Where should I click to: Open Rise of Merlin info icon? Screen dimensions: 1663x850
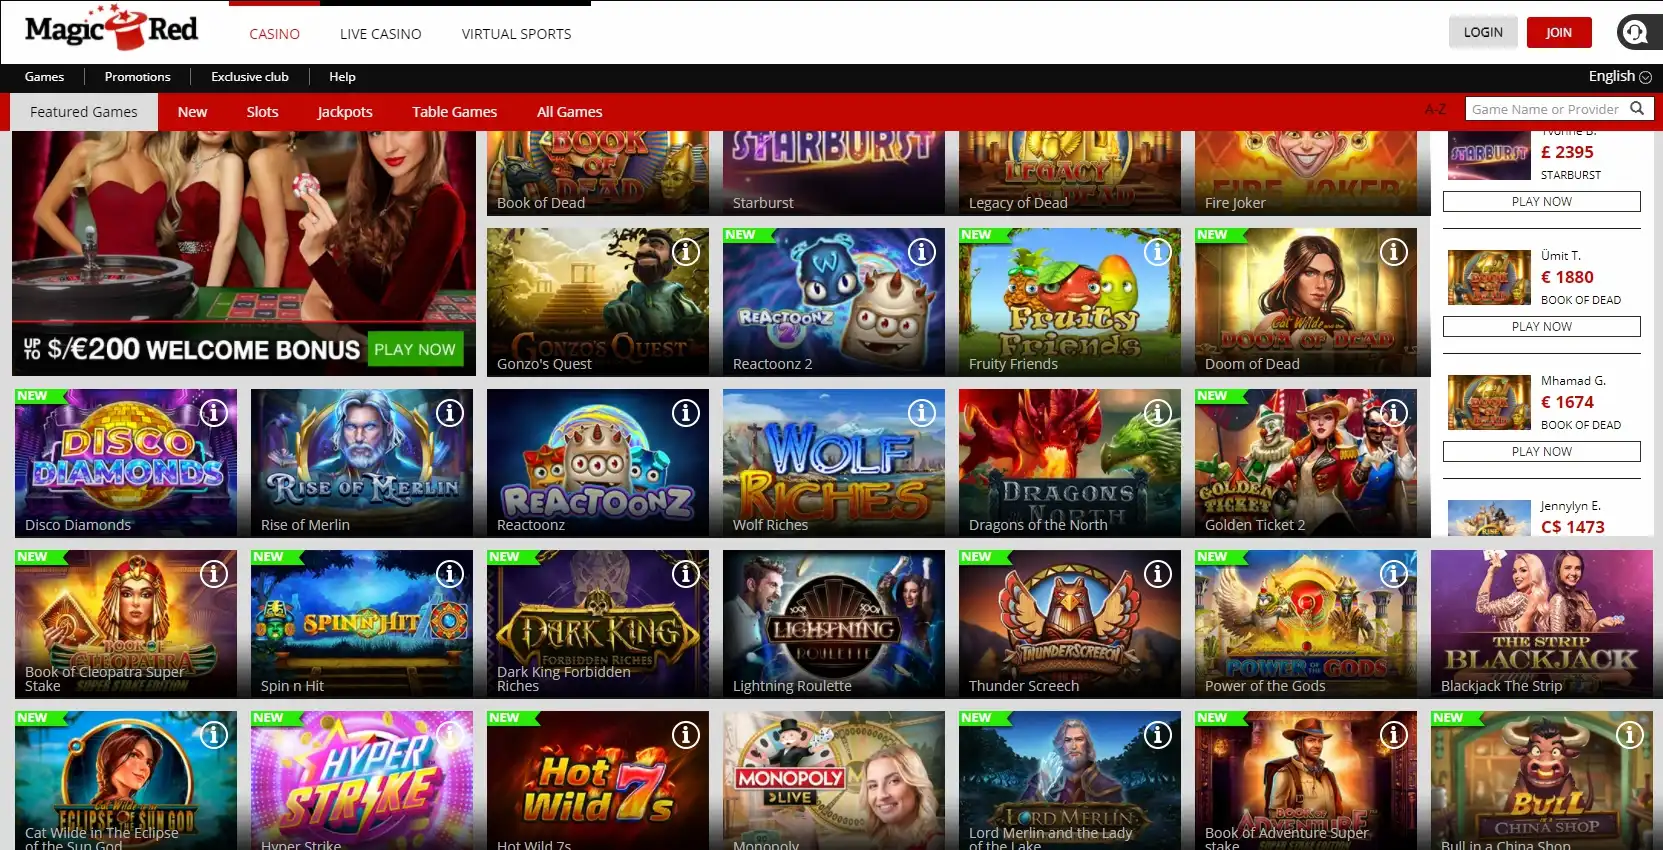pos(450,413)
